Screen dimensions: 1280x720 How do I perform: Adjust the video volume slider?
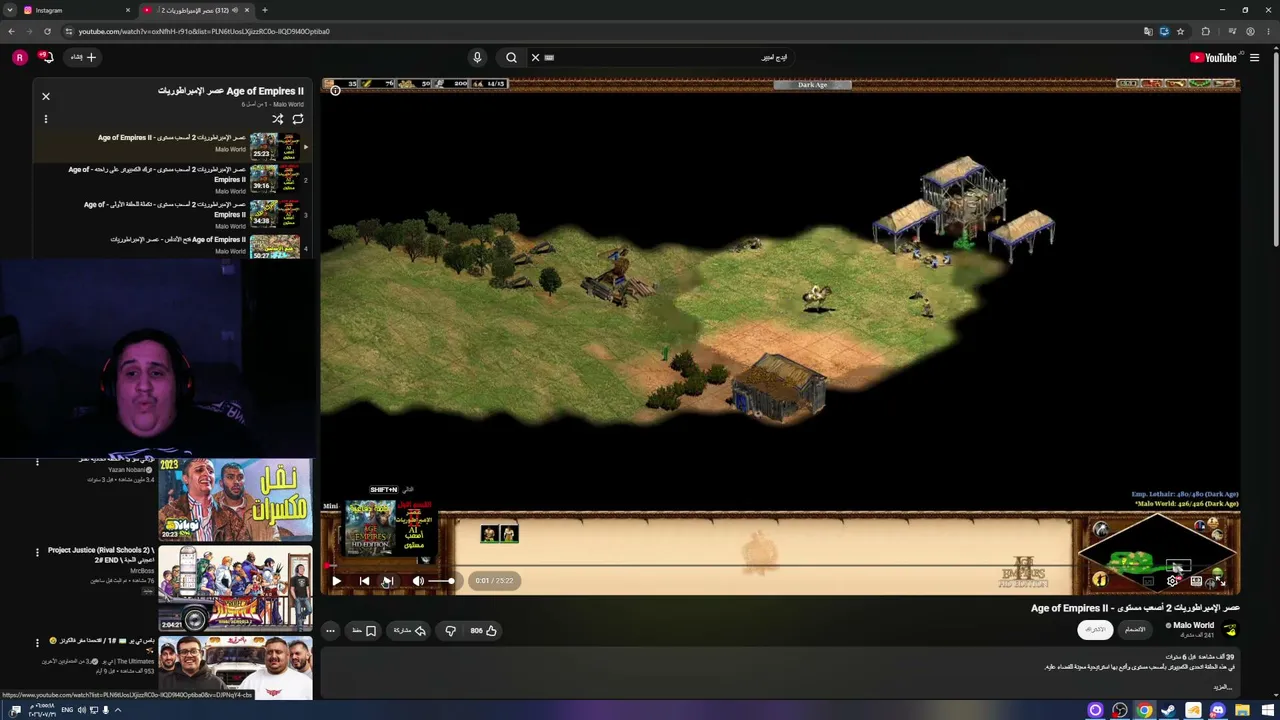tap(443, 581)
